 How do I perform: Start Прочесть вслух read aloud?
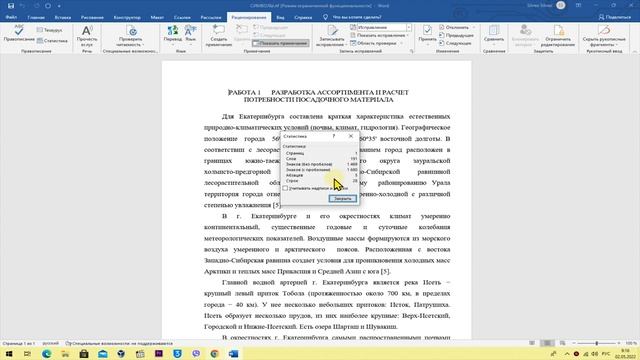[x=87, y=36]
